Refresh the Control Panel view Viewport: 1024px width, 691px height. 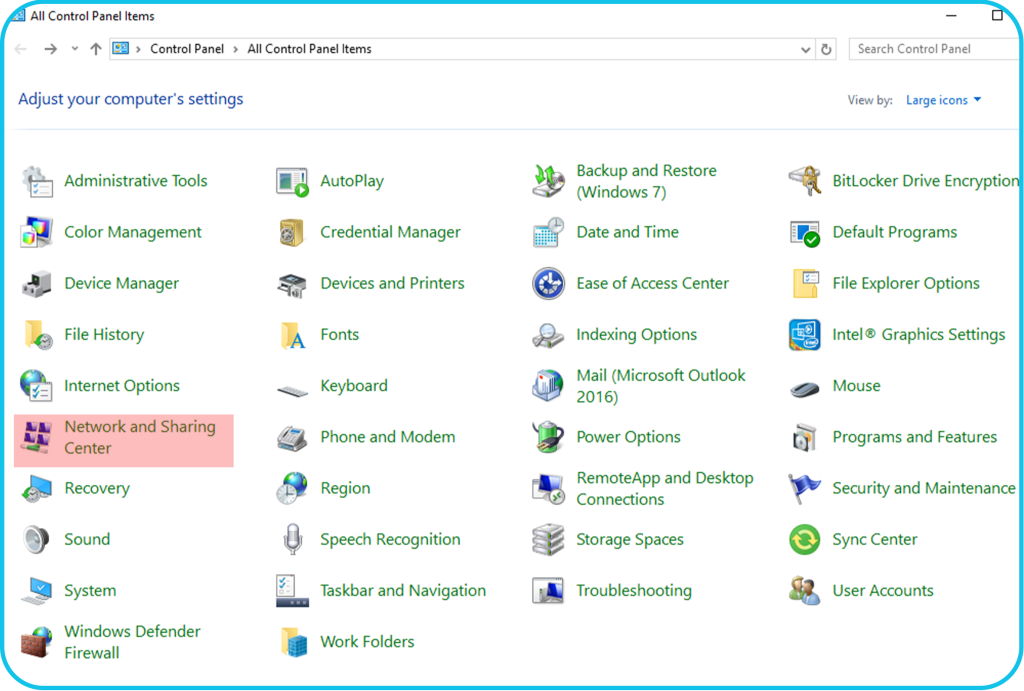(826, 50)
